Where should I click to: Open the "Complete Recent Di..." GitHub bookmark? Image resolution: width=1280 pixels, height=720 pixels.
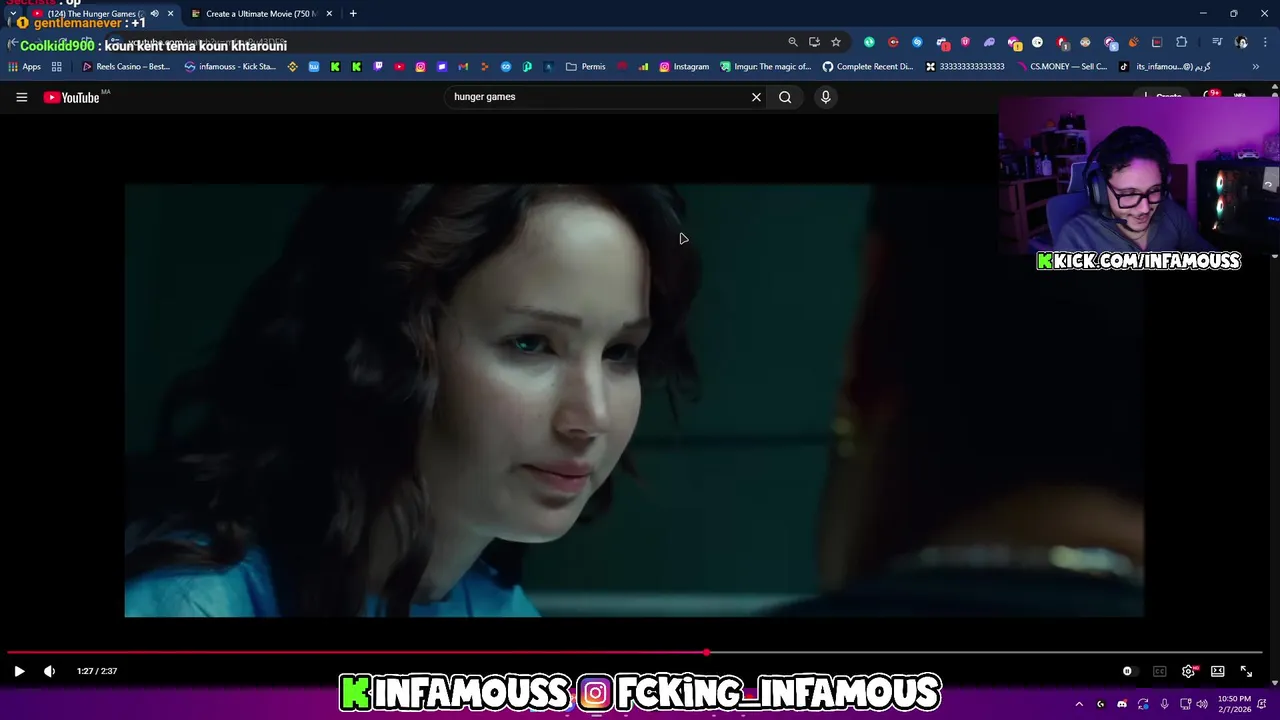[868, 67]
